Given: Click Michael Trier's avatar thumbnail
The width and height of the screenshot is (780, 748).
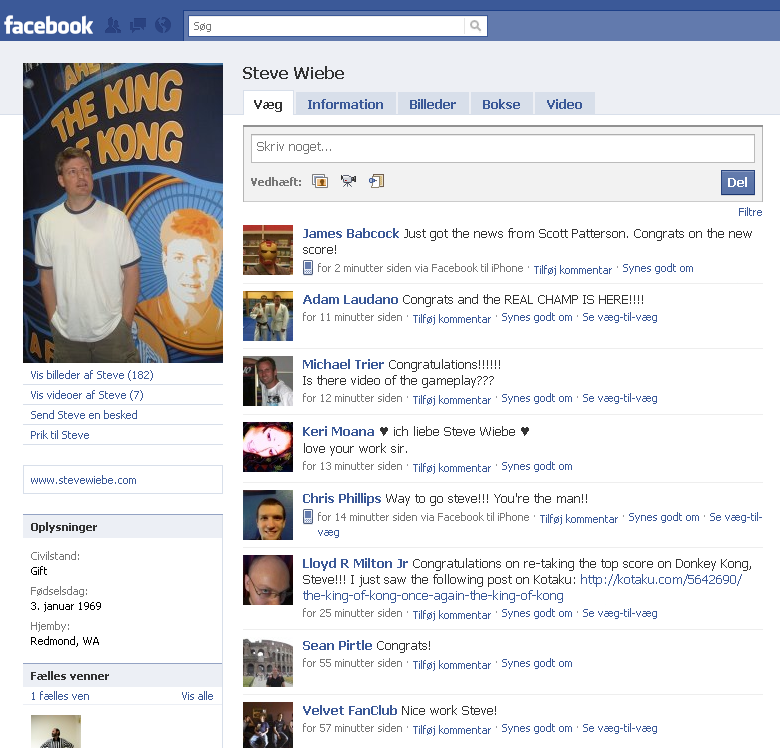Looking at the screenshot, I should (268, 381).
